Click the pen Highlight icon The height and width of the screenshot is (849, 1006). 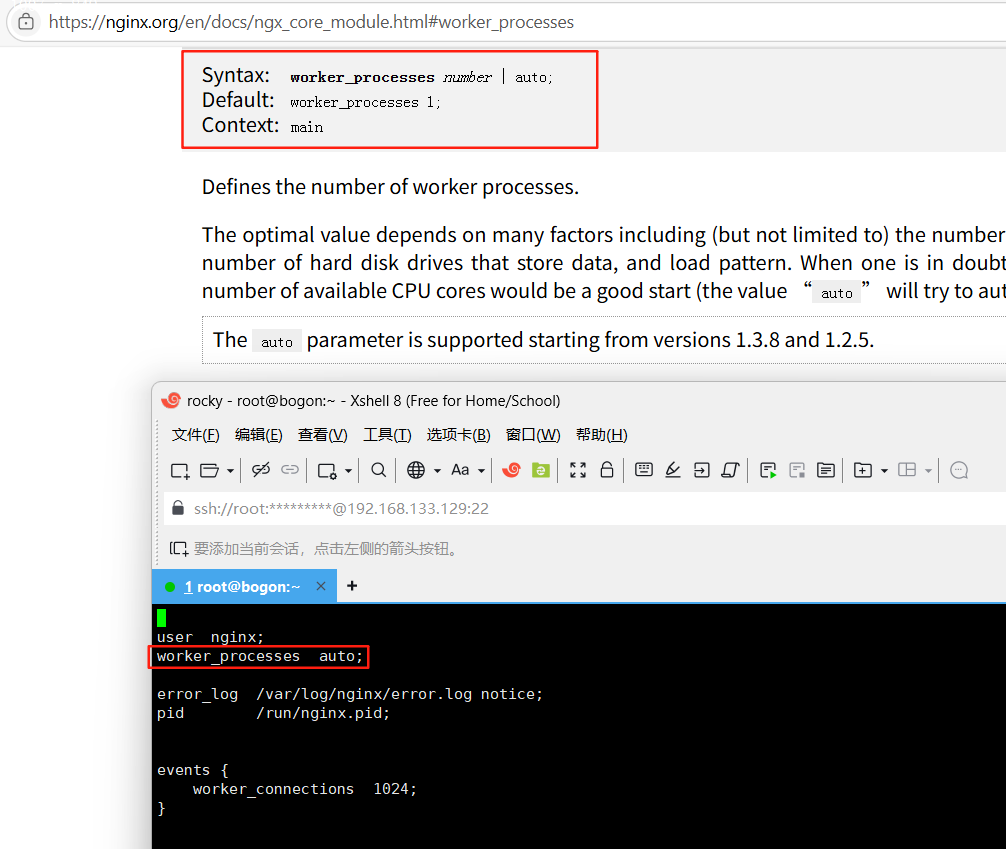pos(672,470)
